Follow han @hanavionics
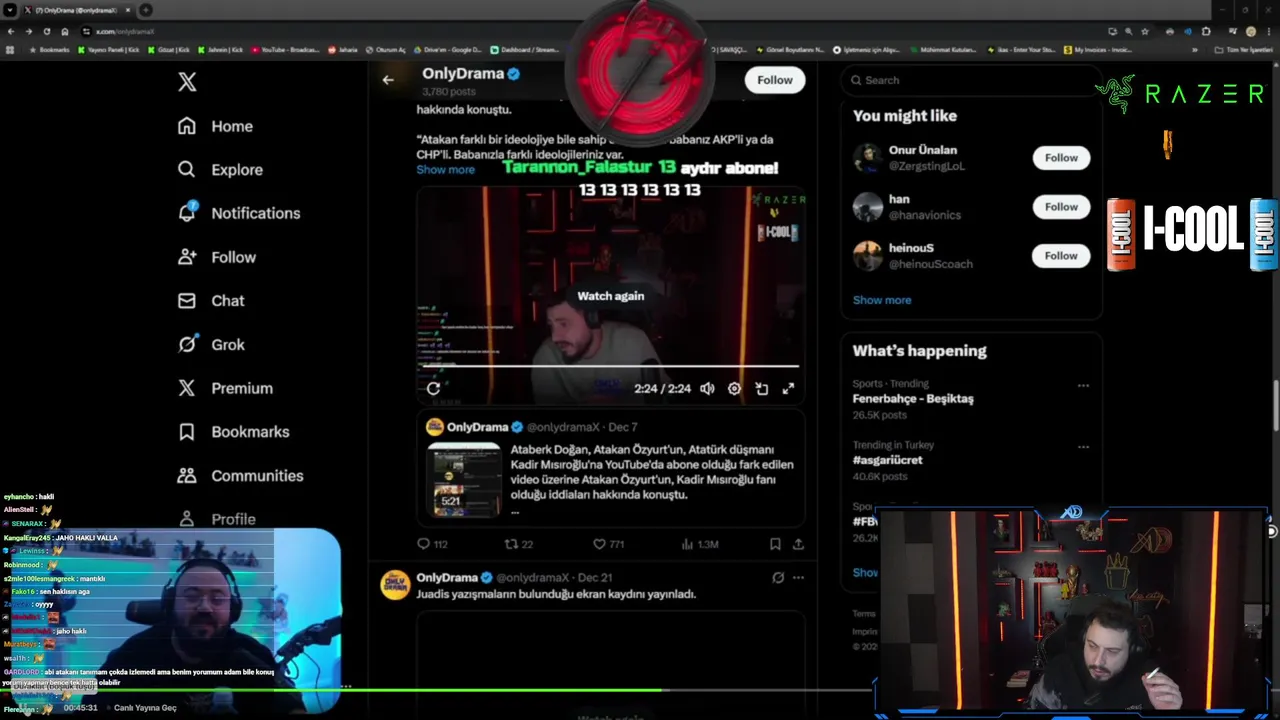Image resolution: width=1280 pixels, height=720 pixels. 1061,207
